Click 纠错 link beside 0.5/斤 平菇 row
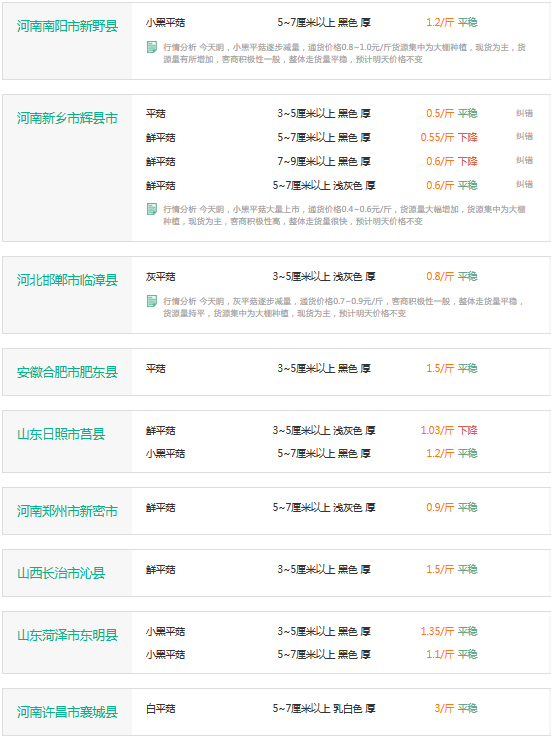 pyautogui.click(x=524, y=113)
